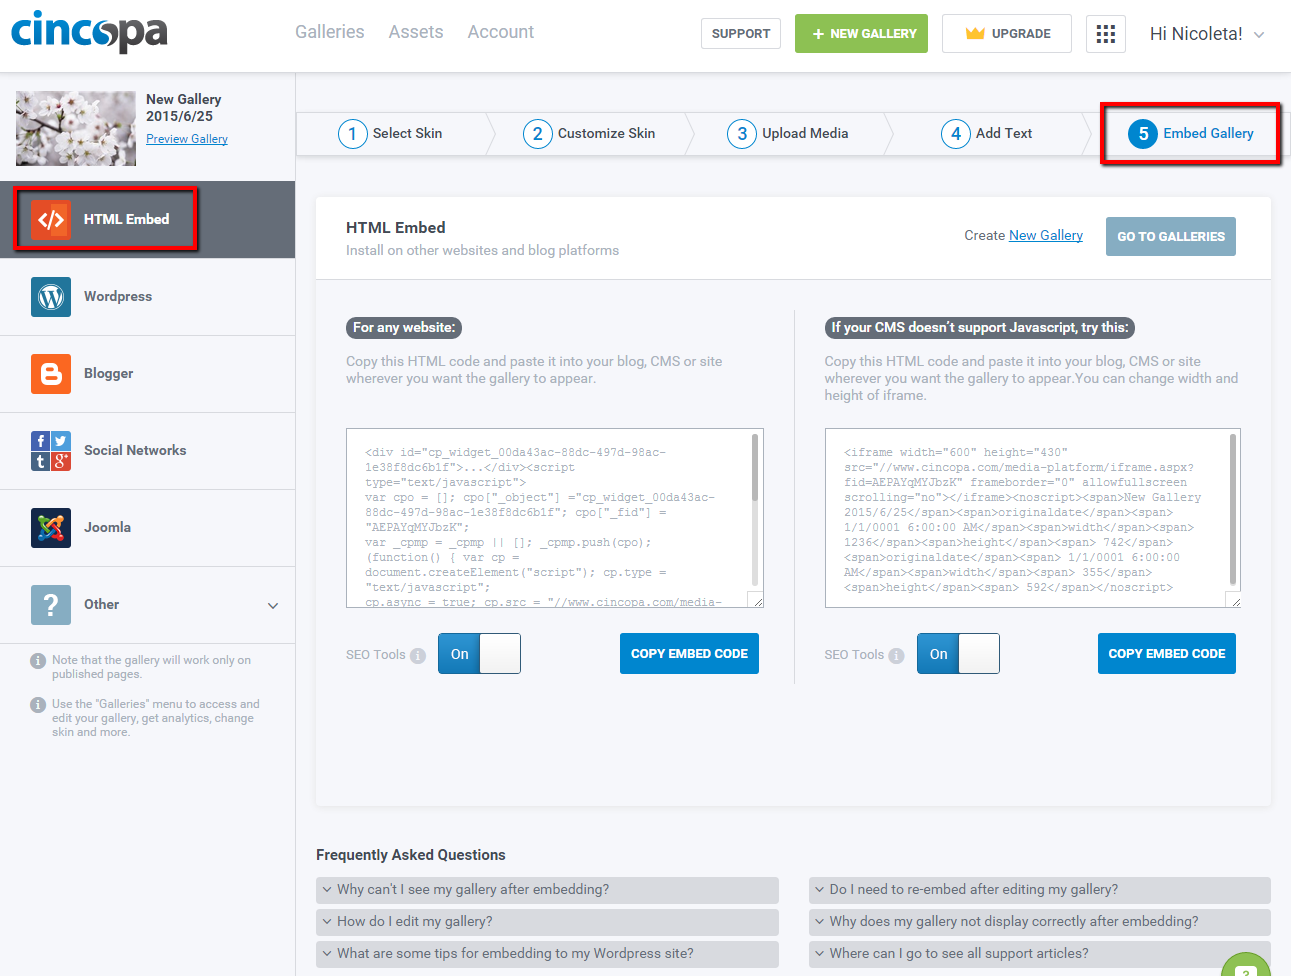Go to the Embed Gallery step tab

click(1190, 134)
